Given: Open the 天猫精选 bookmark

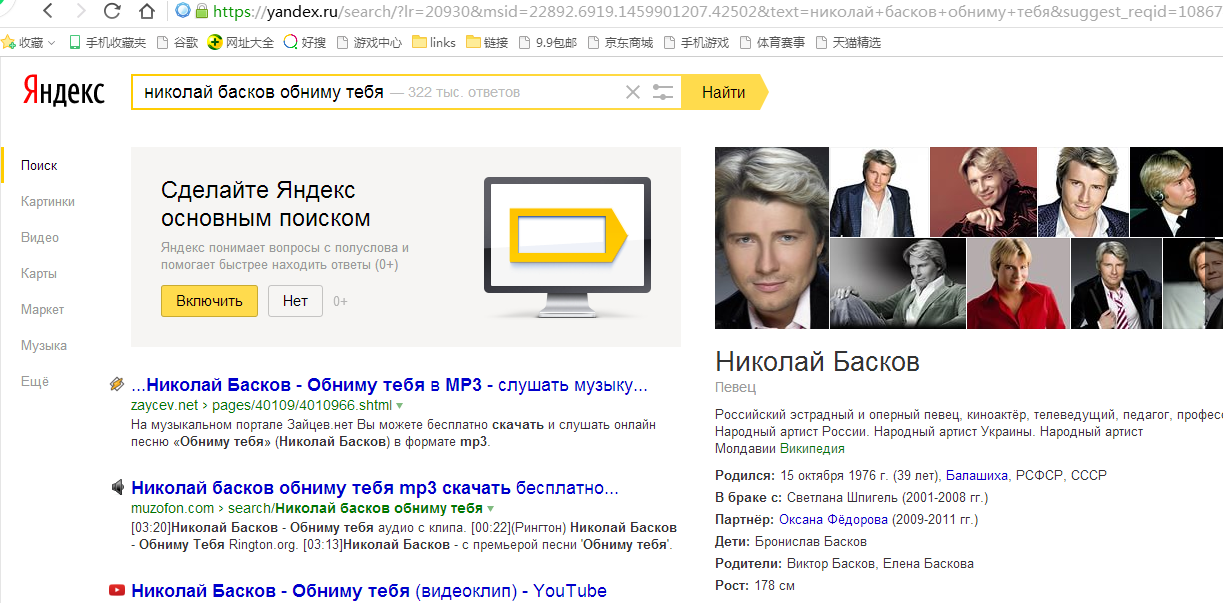Looking at the screenshot, I should point(848,42).
